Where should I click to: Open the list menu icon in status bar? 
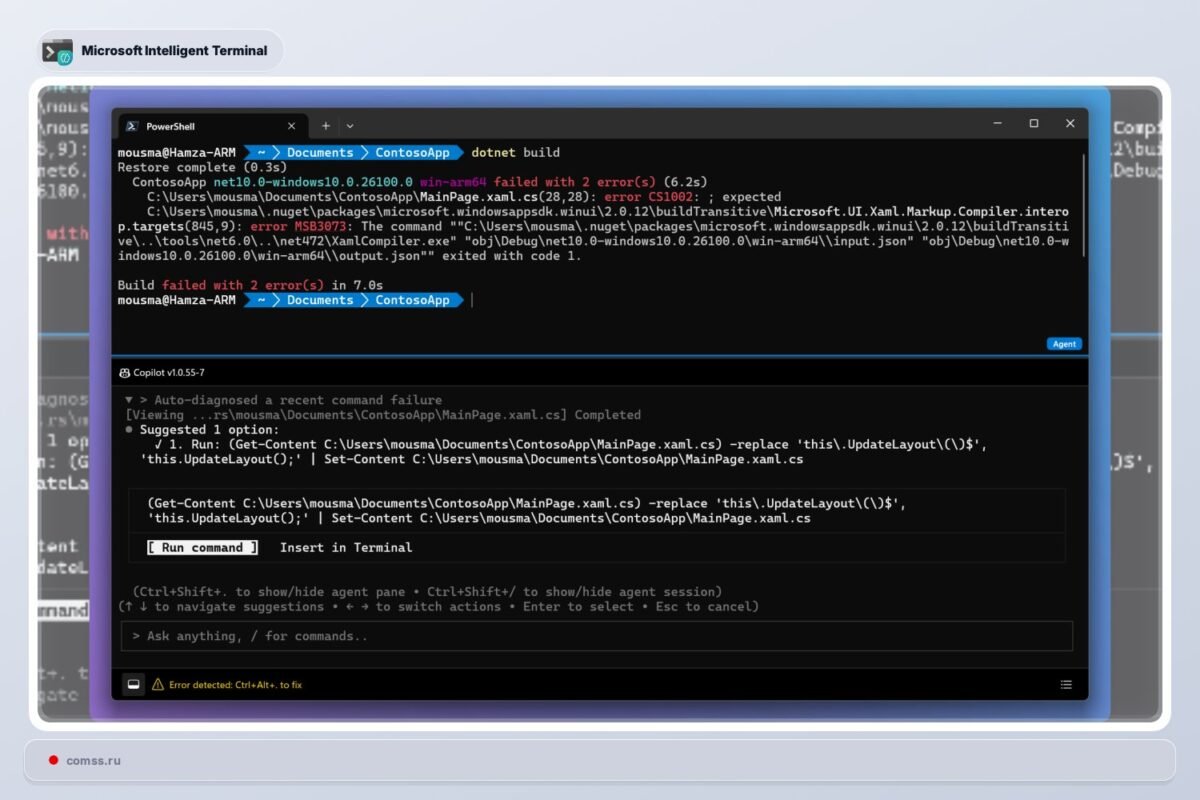pos(1066,685)
